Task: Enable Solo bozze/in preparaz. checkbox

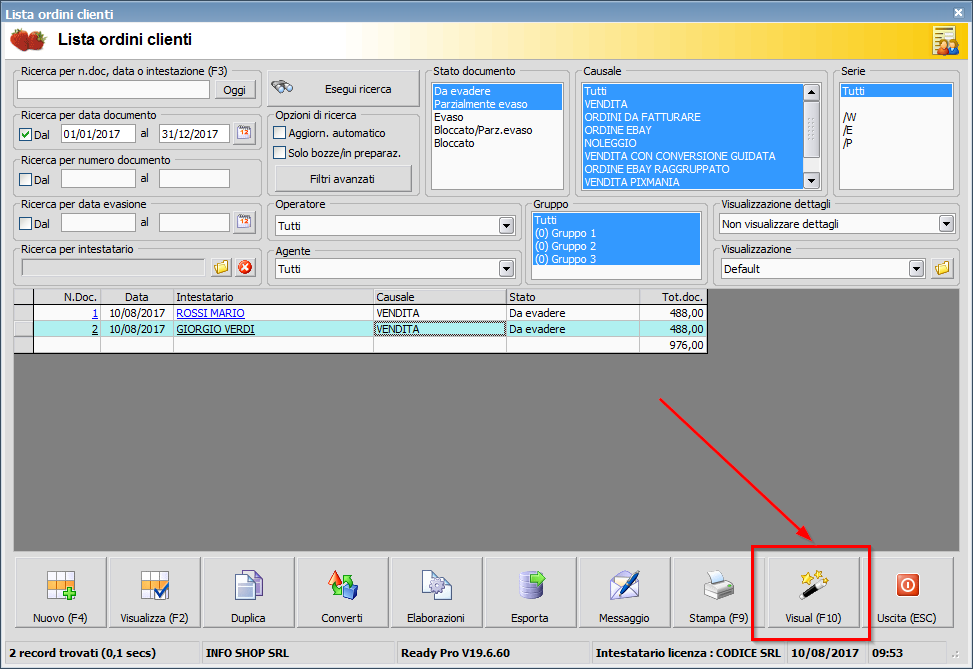Action: coord(280,153)
